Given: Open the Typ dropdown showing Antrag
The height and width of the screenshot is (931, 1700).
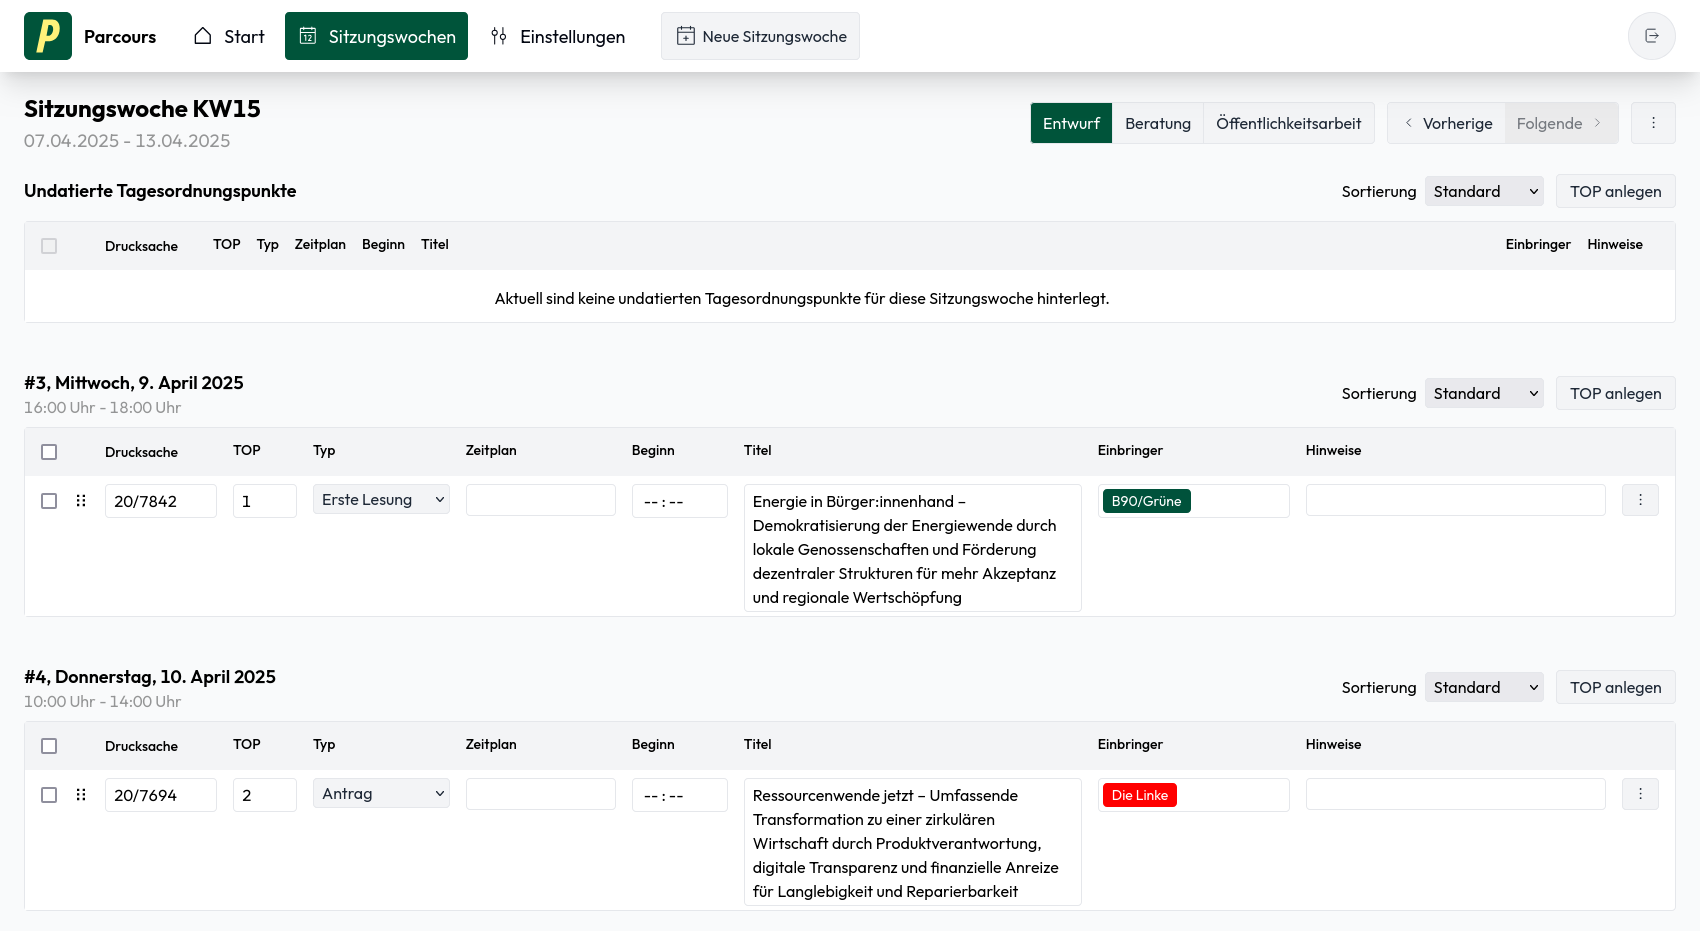Looking at the screenshot, I should (x=381, y=793).
